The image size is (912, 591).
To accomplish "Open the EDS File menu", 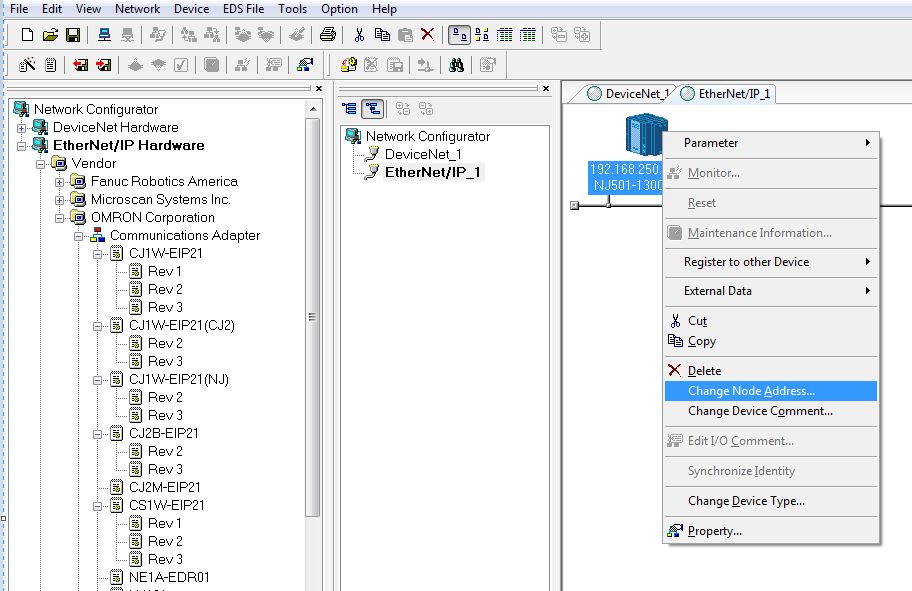I will click(x=243, y=9).
